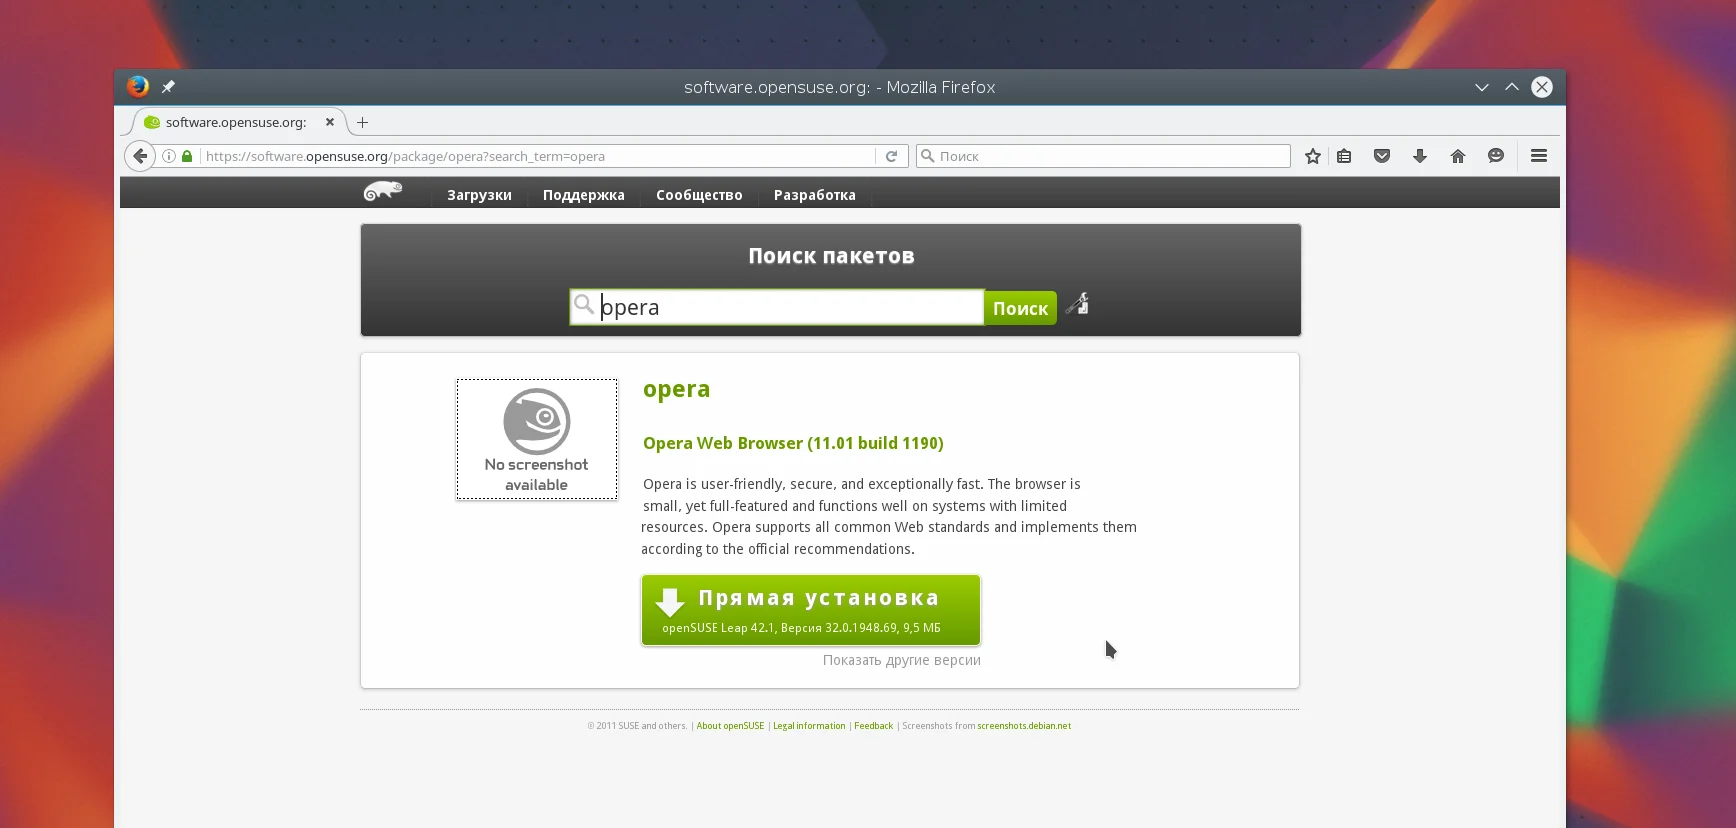Open the Pocket icon in the toolbar

[x=1382, y=156]
